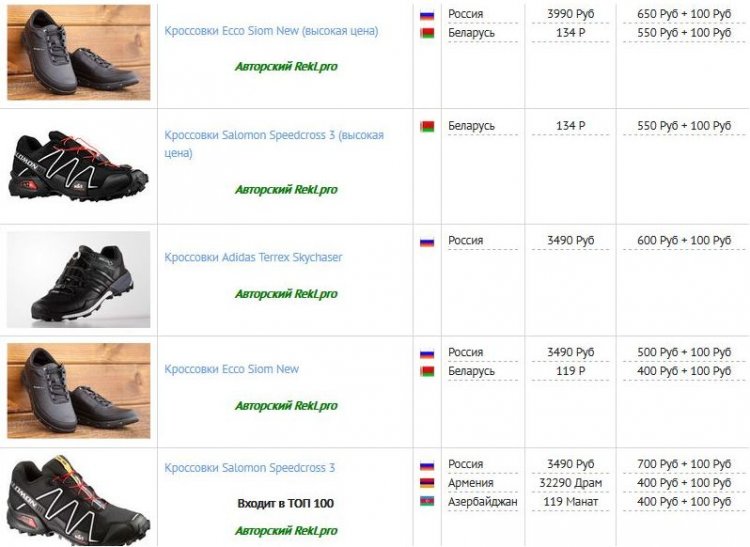750x547 pixels.
Task: Click Russia flag in Ecco Siom New (высокая цена) row
Action: pyautogui.click(x=427, y=14)
